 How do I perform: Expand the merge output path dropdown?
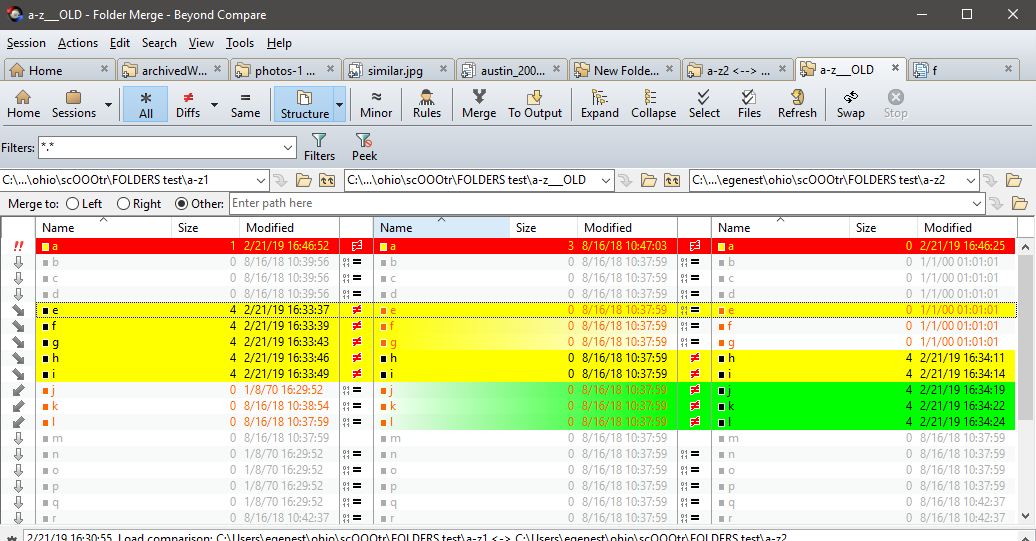coord(977,203)
